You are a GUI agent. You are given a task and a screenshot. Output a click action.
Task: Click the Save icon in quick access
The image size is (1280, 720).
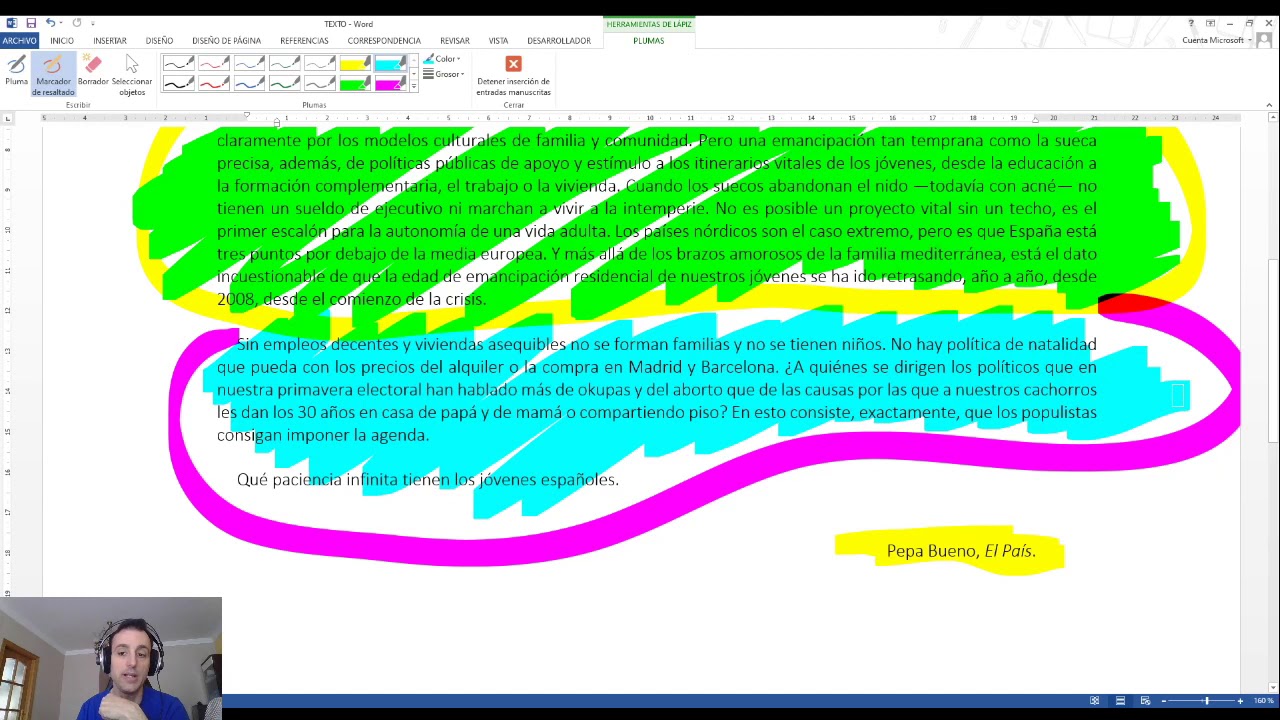pos(31,23)
